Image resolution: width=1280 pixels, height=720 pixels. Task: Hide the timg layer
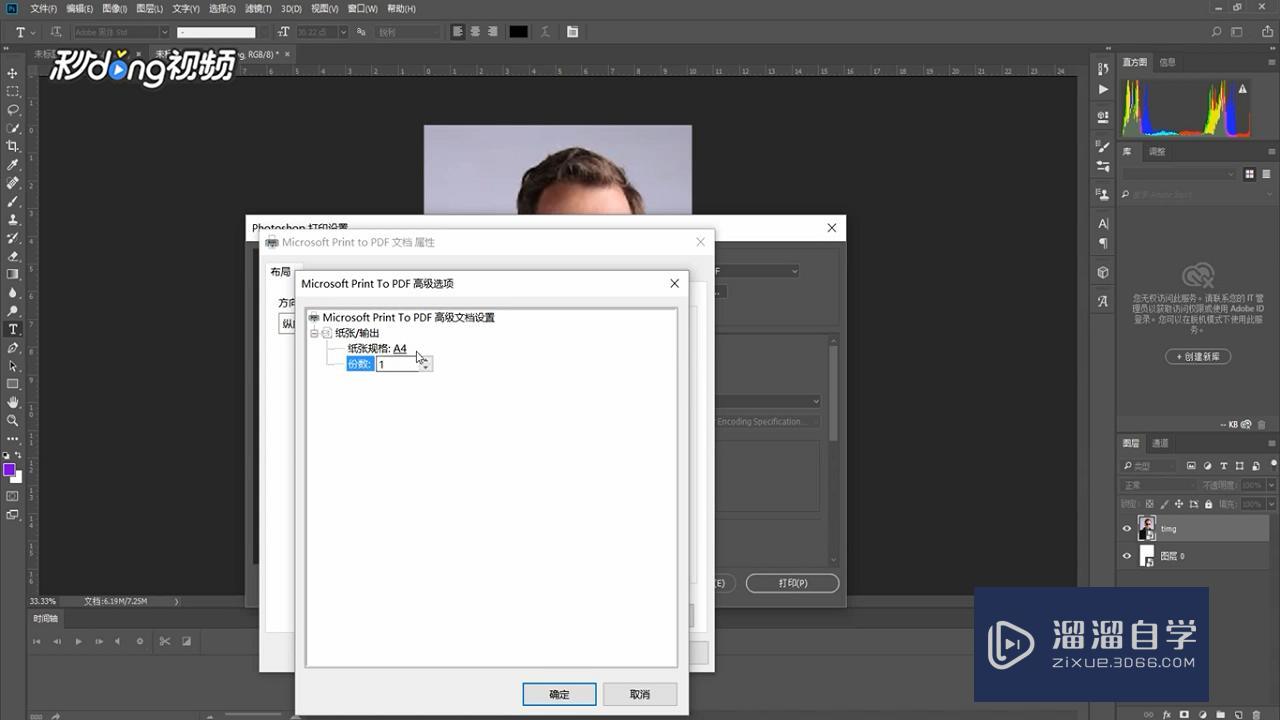[1127, 529]
